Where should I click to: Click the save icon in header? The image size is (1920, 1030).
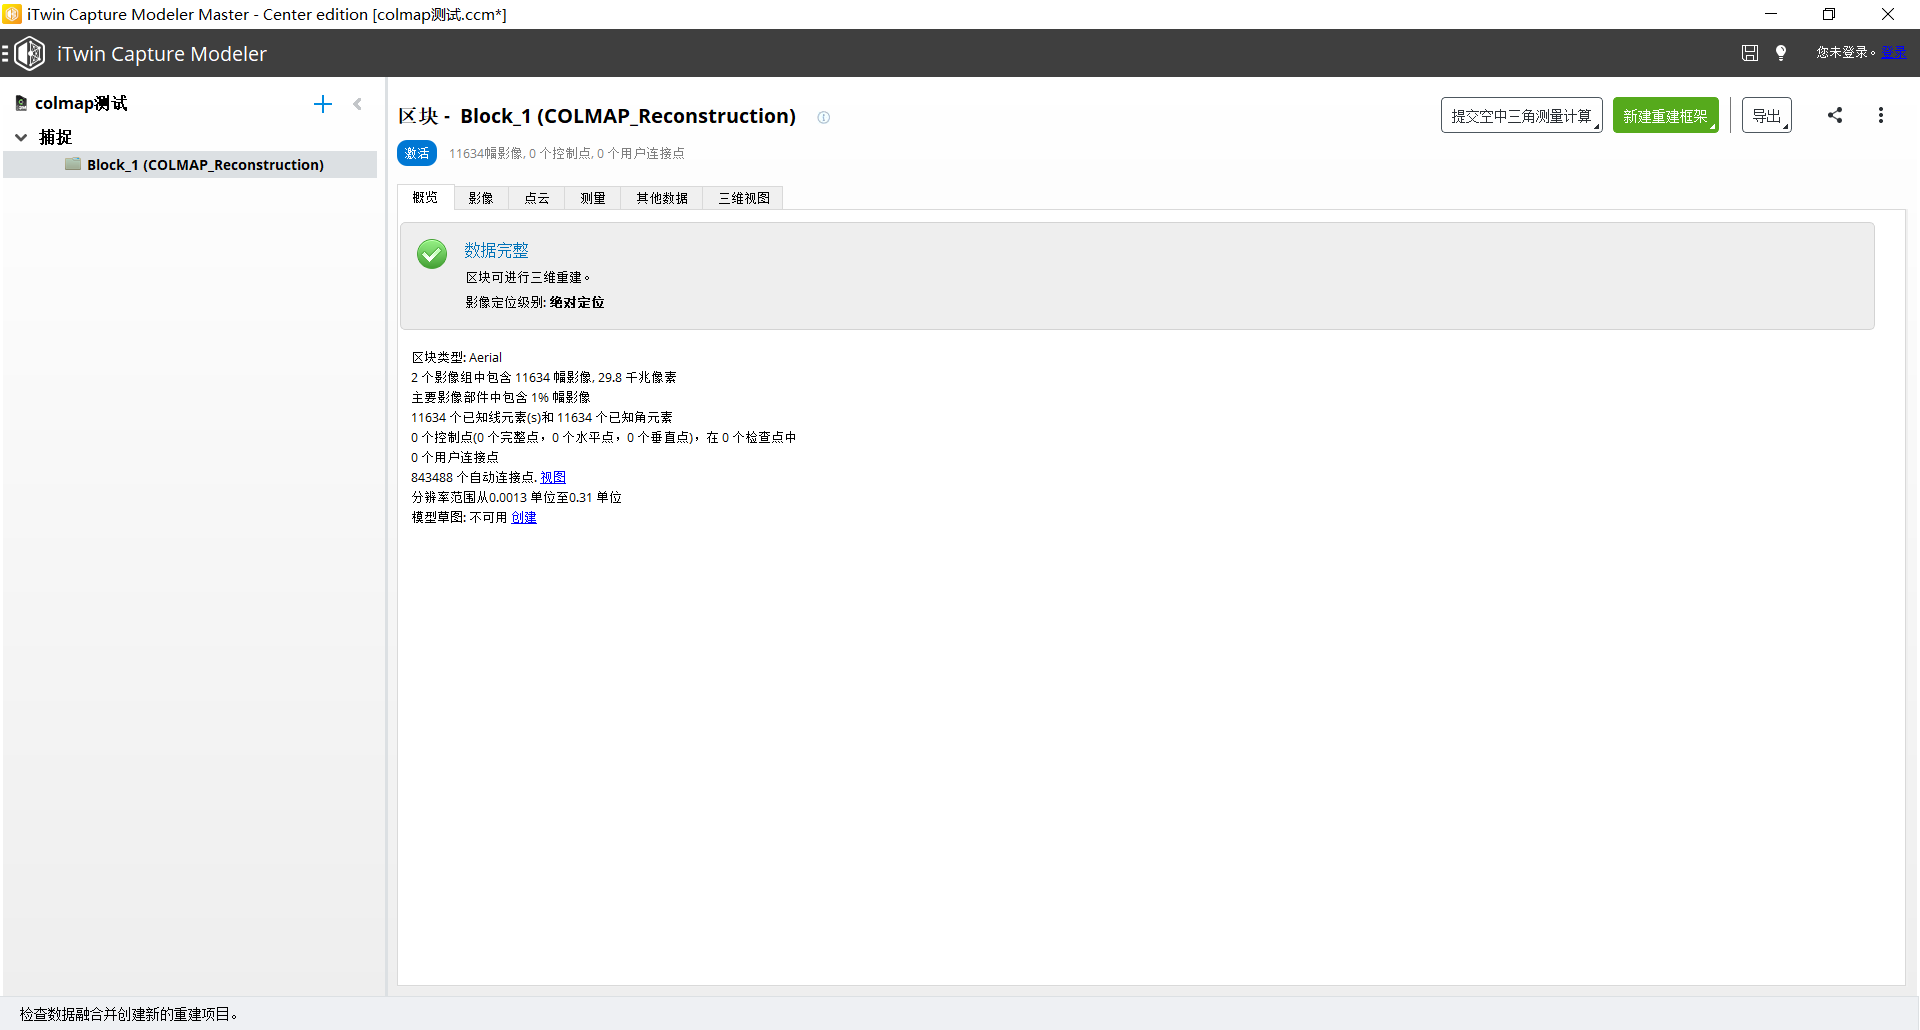pyautogui.click(x=1749, y=53)
